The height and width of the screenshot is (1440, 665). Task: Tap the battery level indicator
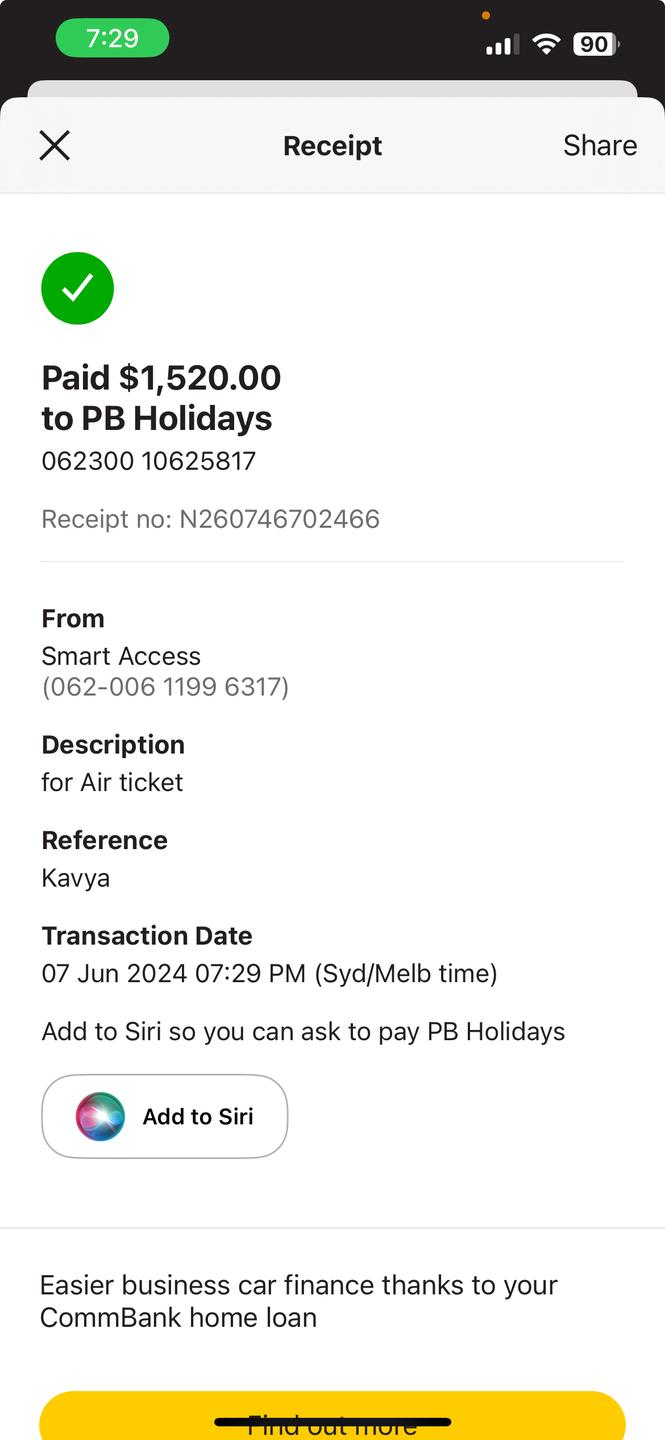pyautogui.click(x=595, y=44)
